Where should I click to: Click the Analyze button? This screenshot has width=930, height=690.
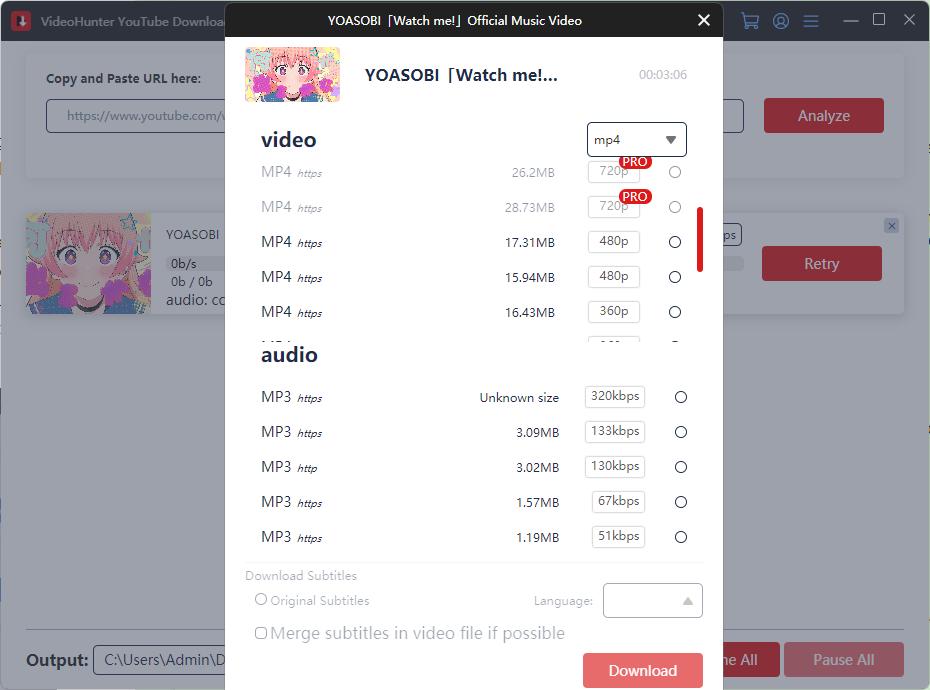[x=822, y=115]
